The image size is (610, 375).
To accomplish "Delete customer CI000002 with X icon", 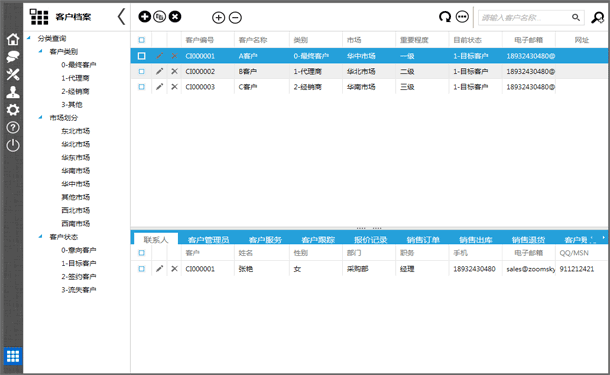I will 174,71.
